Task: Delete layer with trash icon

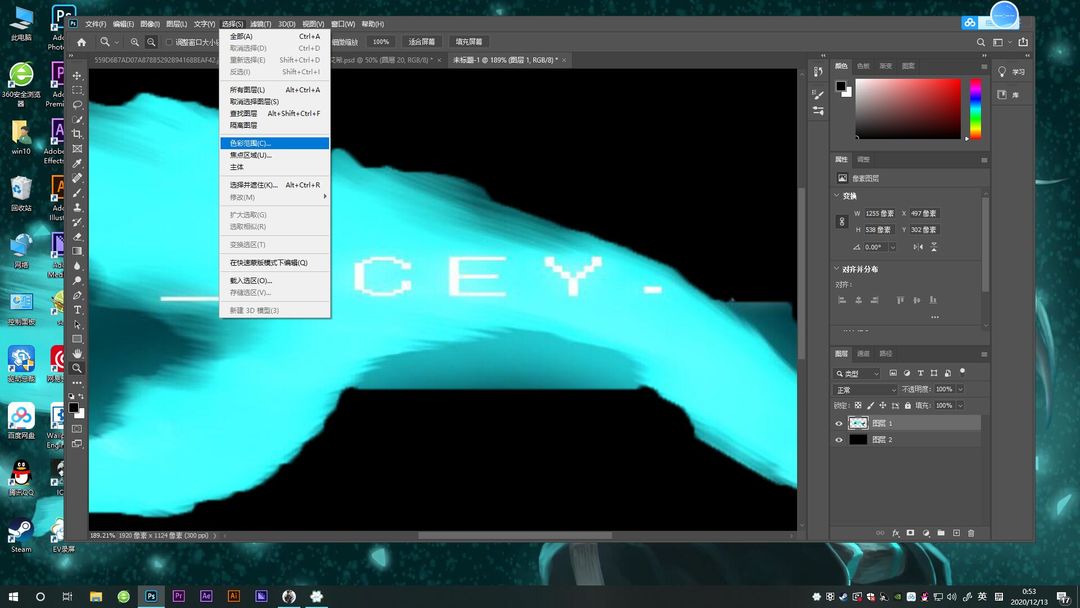Action: pyautogui.click(x=971, y=533)
